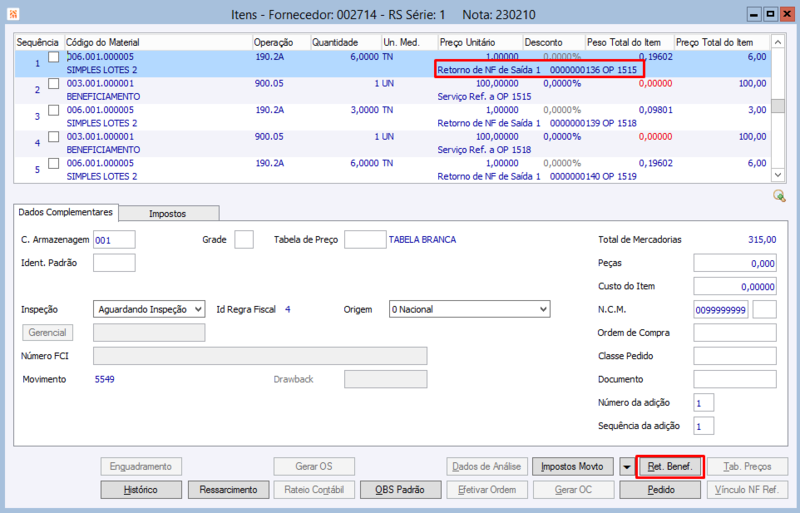Switch to the Impostos tab
Image resolution: width=800 pixels, height=513 pixels.
pyautogui.click(x=168, y=213)
